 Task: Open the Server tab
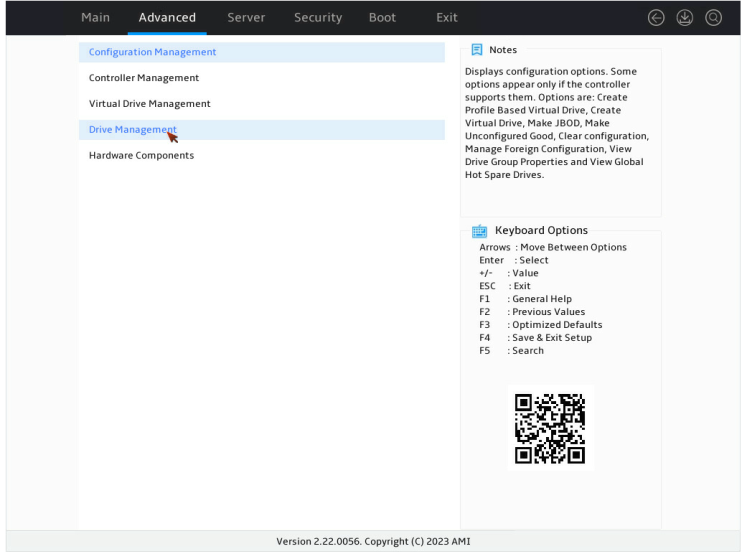pos(246,18)
